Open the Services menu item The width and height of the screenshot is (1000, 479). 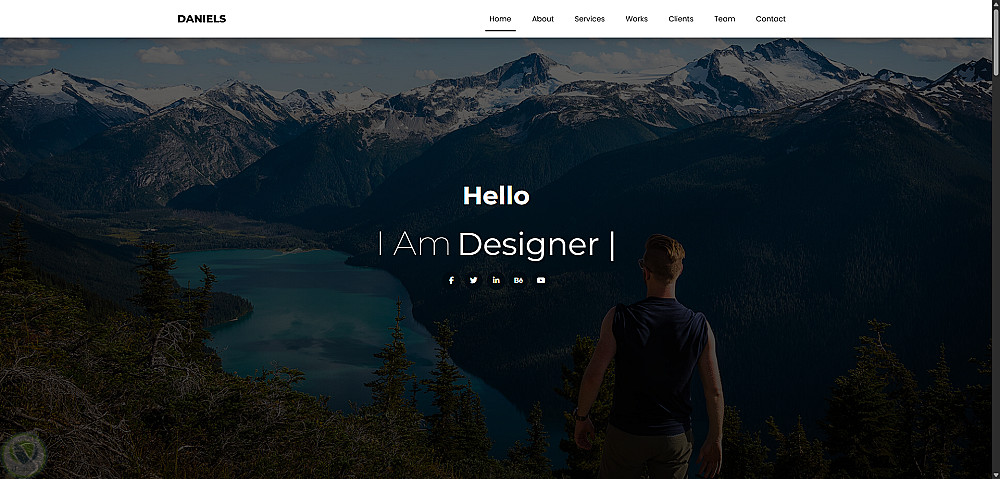[x=589, y=18]
